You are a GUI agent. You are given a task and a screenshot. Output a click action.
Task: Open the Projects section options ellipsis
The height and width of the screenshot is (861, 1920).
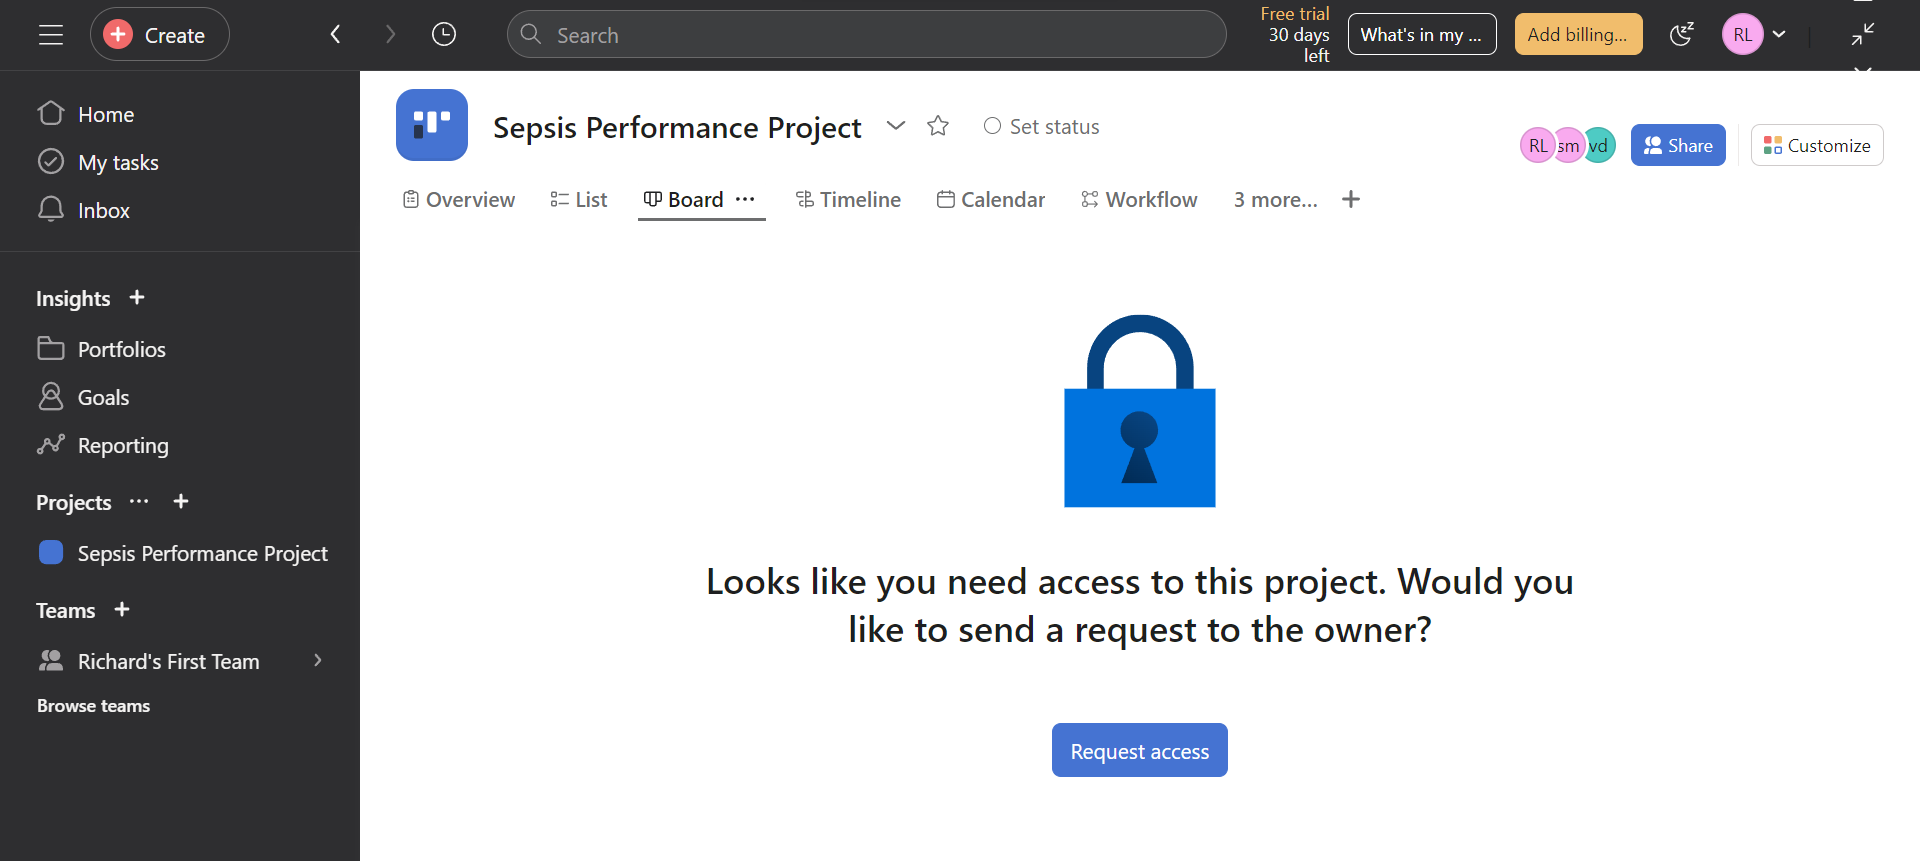139,501
